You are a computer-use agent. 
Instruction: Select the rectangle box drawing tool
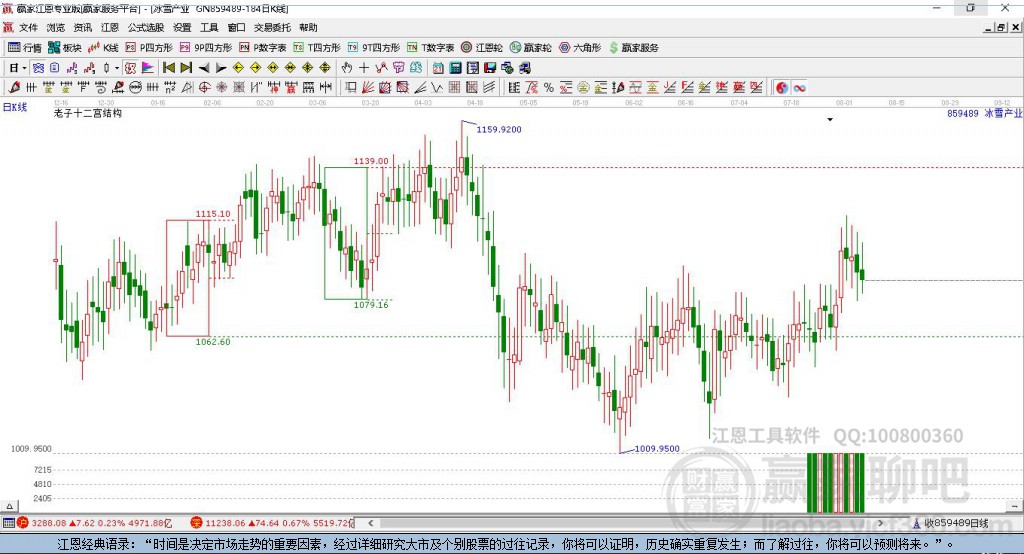[351, 88]
